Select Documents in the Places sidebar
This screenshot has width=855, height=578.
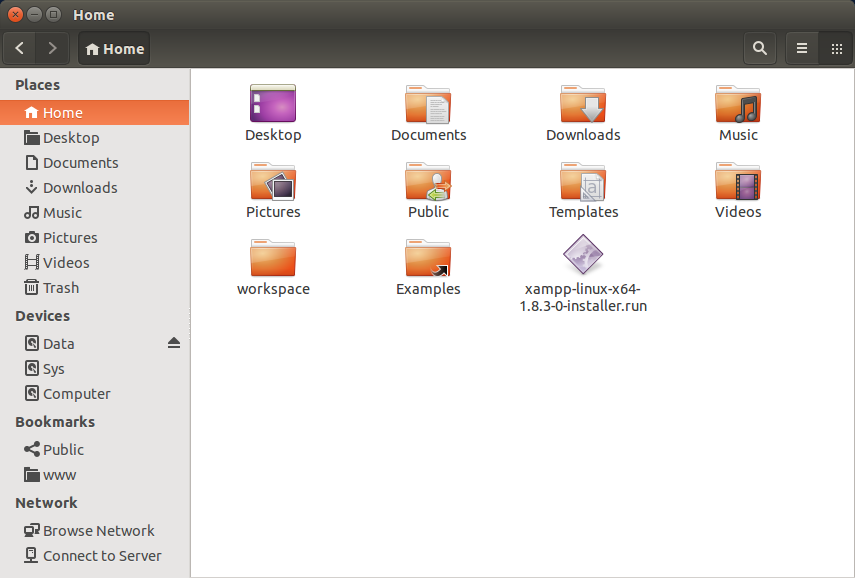80,163
